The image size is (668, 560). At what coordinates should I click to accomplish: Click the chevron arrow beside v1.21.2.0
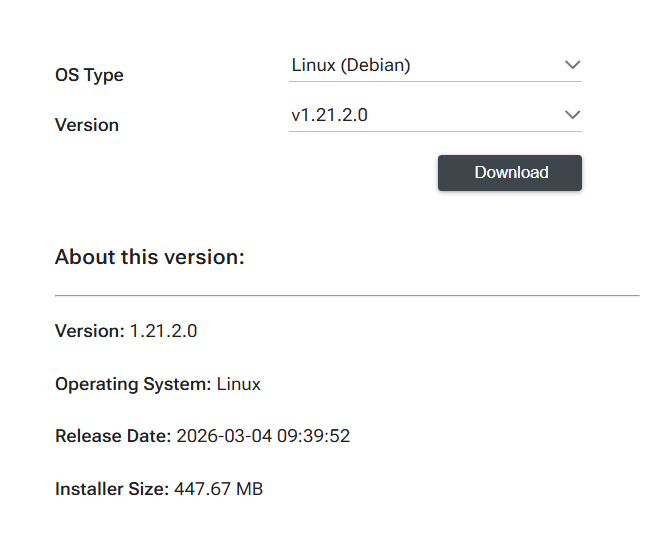(x=572, y=115)
